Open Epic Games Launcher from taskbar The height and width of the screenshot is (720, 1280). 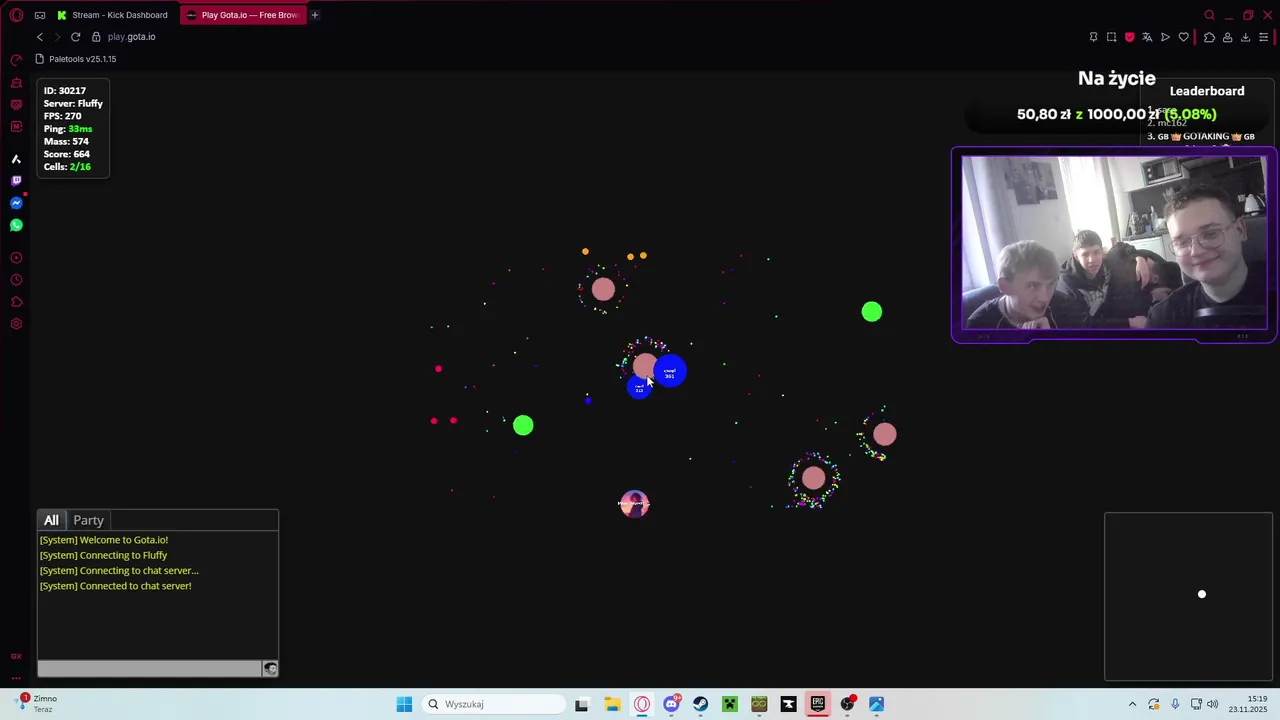(817, 704)
